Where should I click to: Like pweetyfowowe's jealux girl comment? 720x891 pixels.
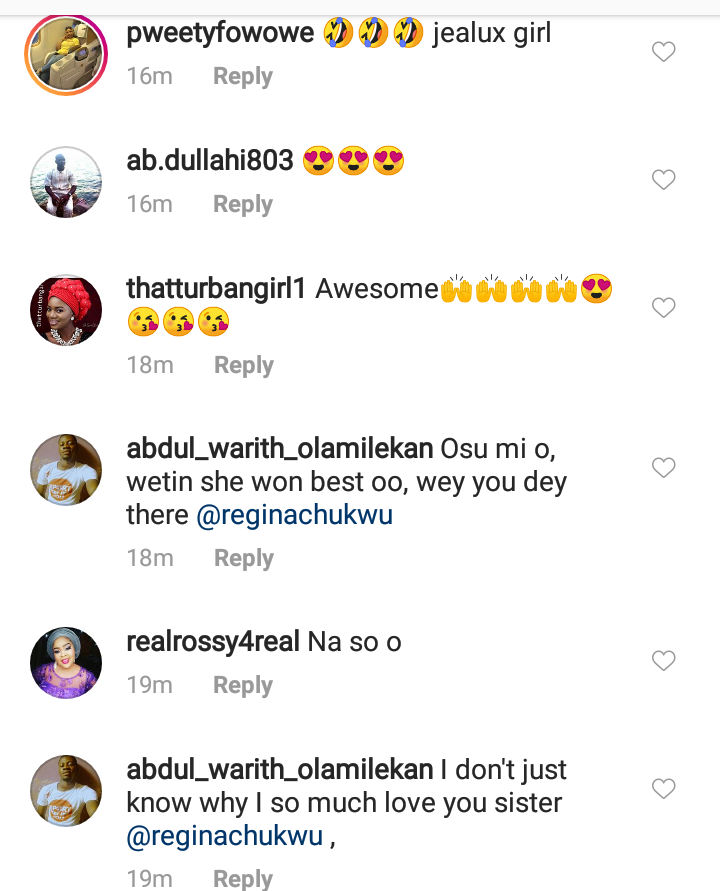(664, 52)
